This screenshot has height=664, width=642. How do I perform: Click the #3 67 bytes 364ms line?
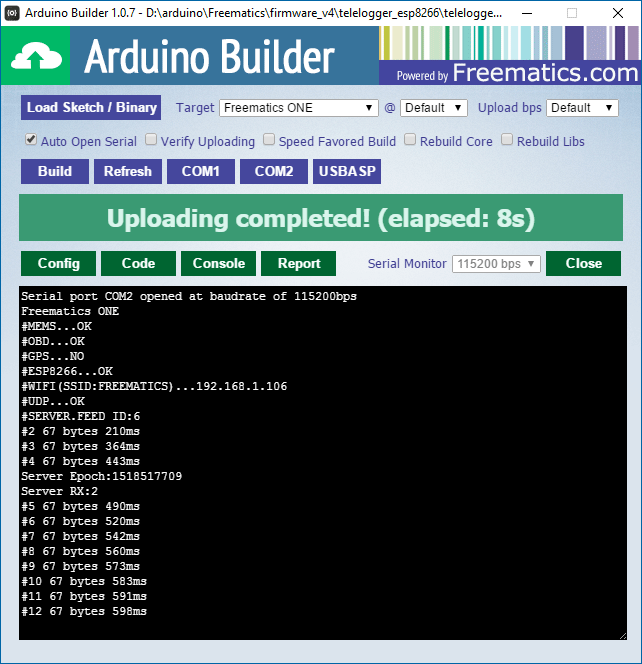[x=80, y=446]
